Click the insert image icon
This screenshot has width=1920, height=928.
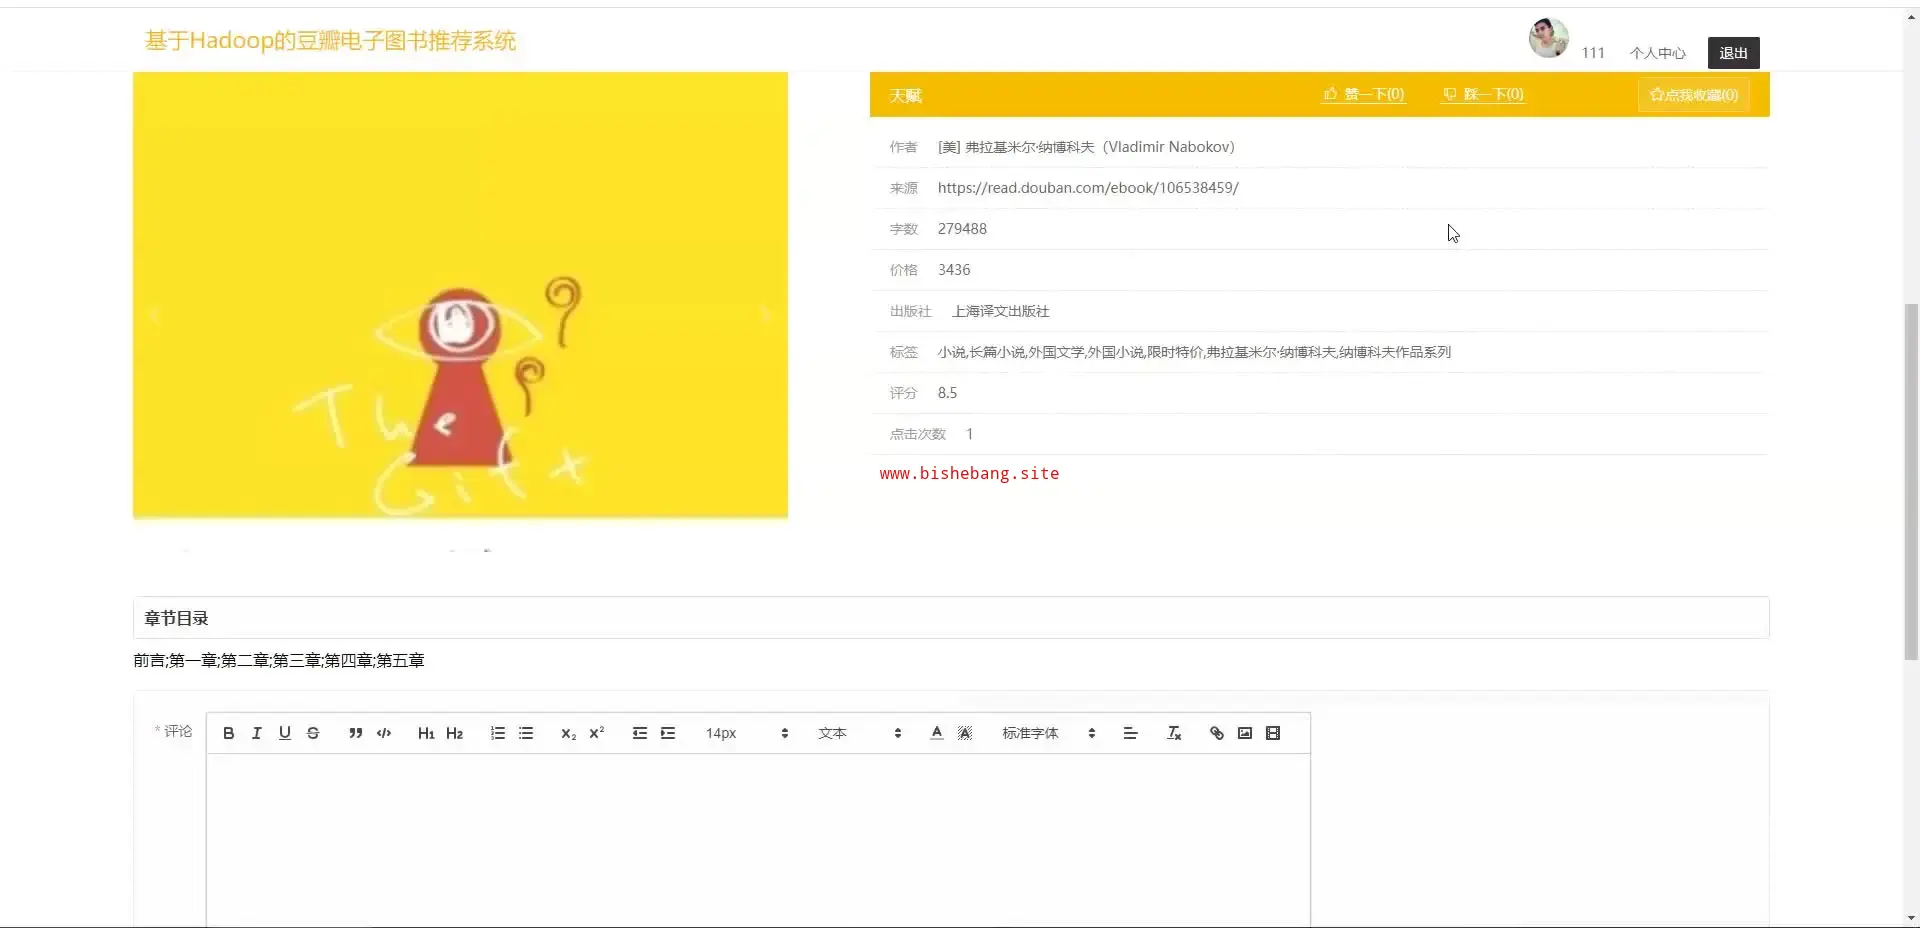[x=1245, y=733]
